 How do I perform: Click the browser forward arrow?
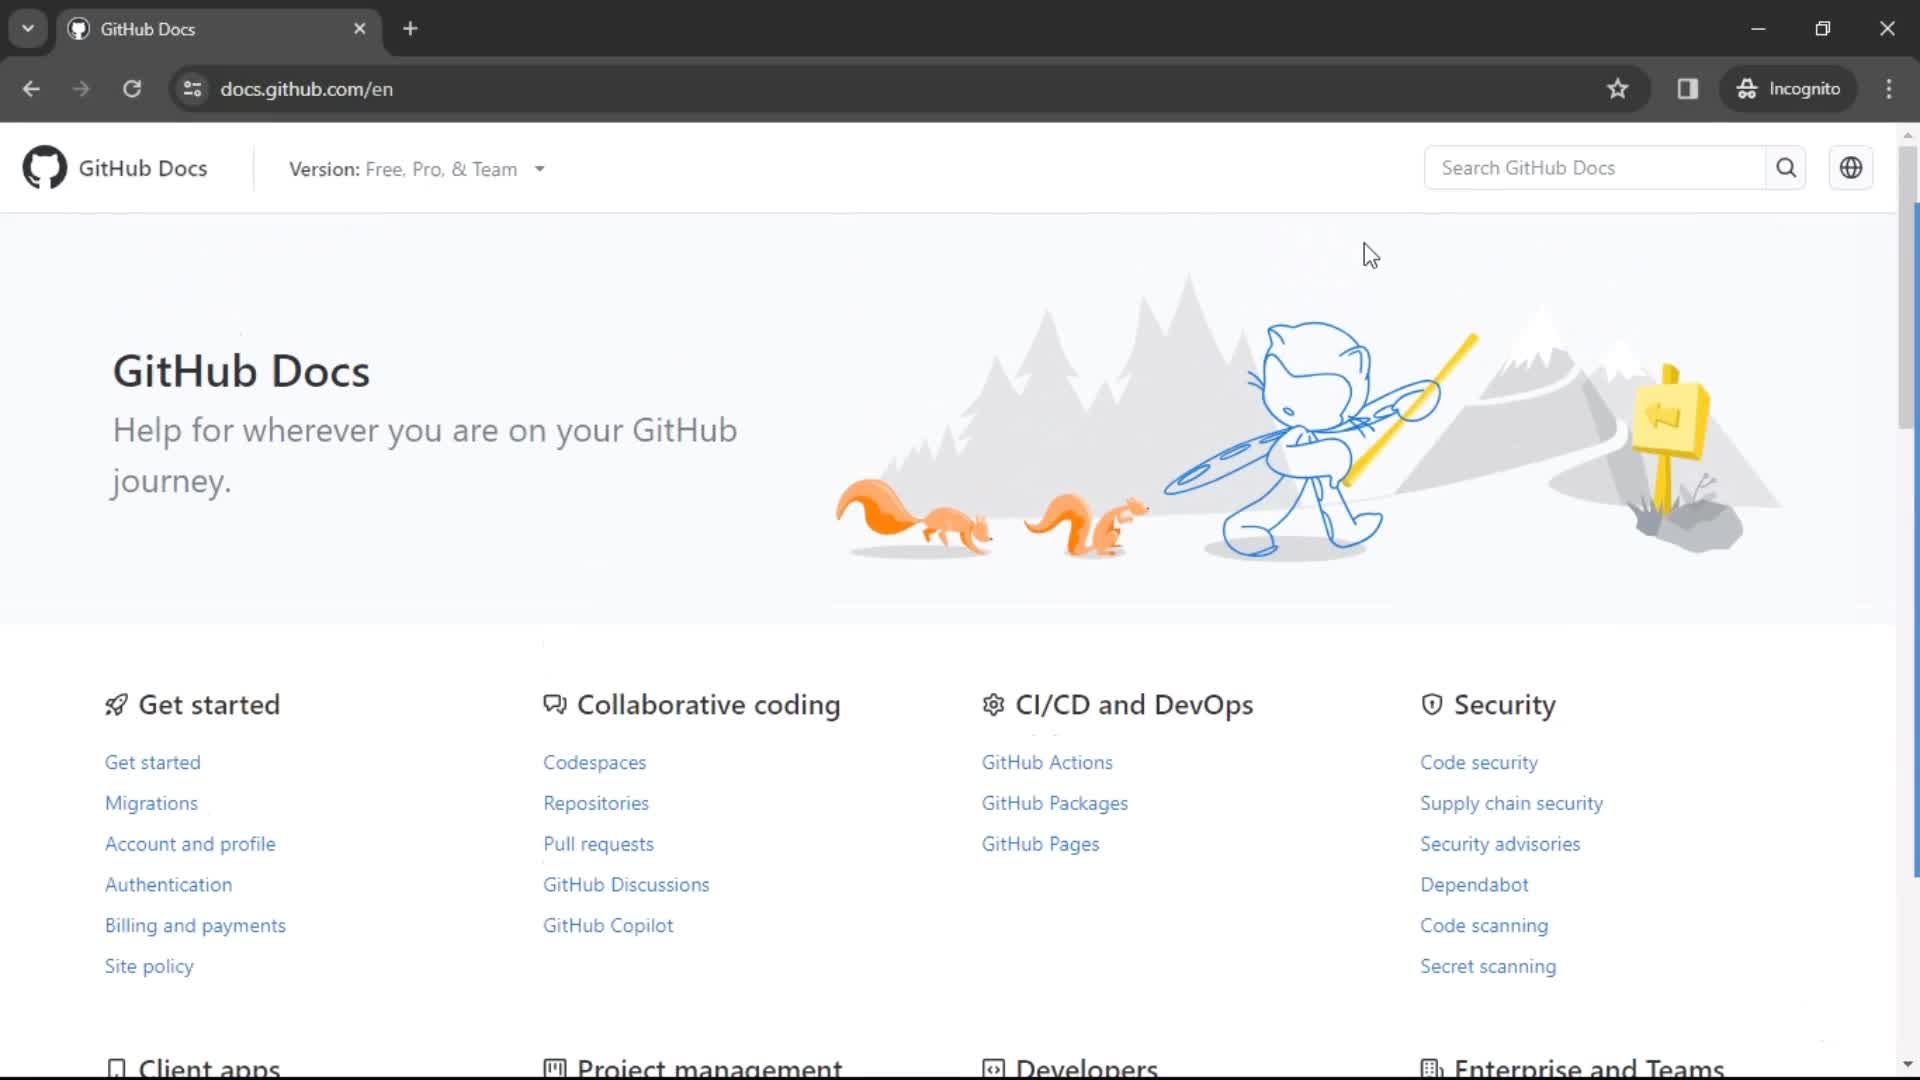coord(81,89)
